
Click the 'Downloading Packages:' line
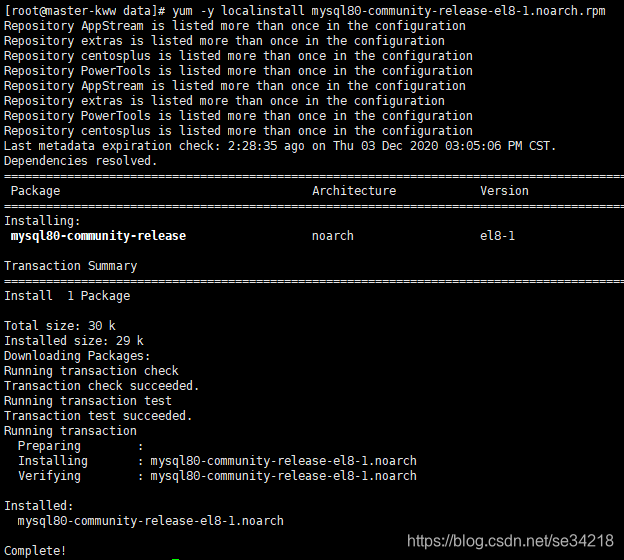click(x=77, y=356)
